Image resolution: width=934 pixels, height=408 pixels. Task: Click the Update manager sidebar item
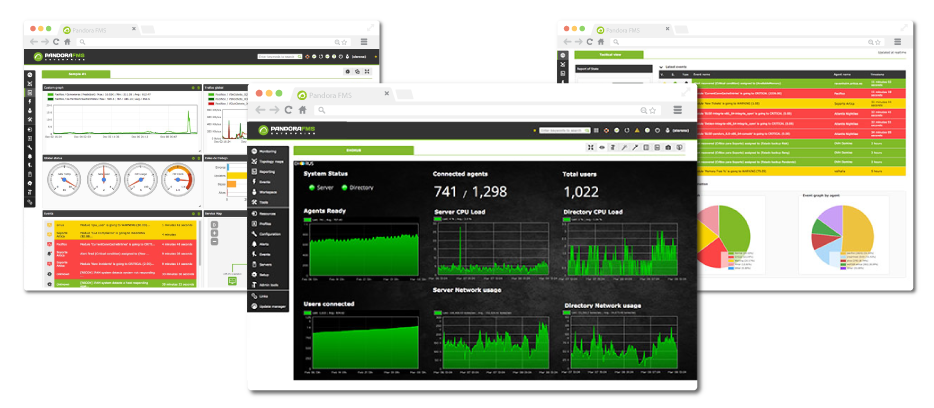click(x=270, y=305)
